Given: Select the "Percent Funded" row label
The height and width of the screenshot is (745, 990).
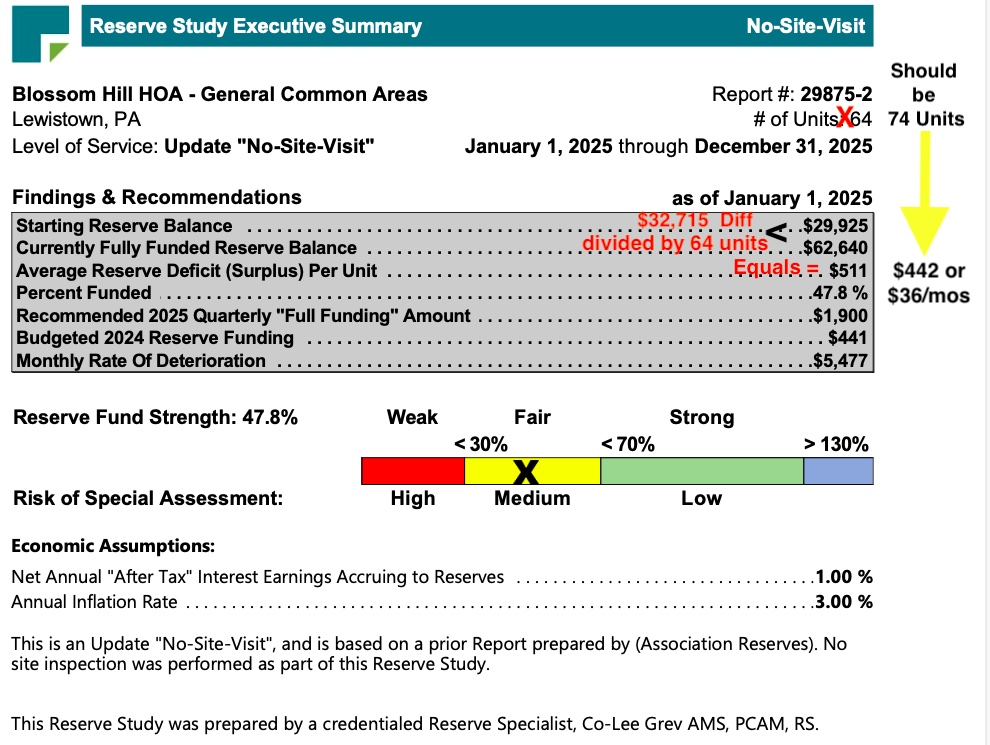Looking at the screenshot, I should click(84, 293).
